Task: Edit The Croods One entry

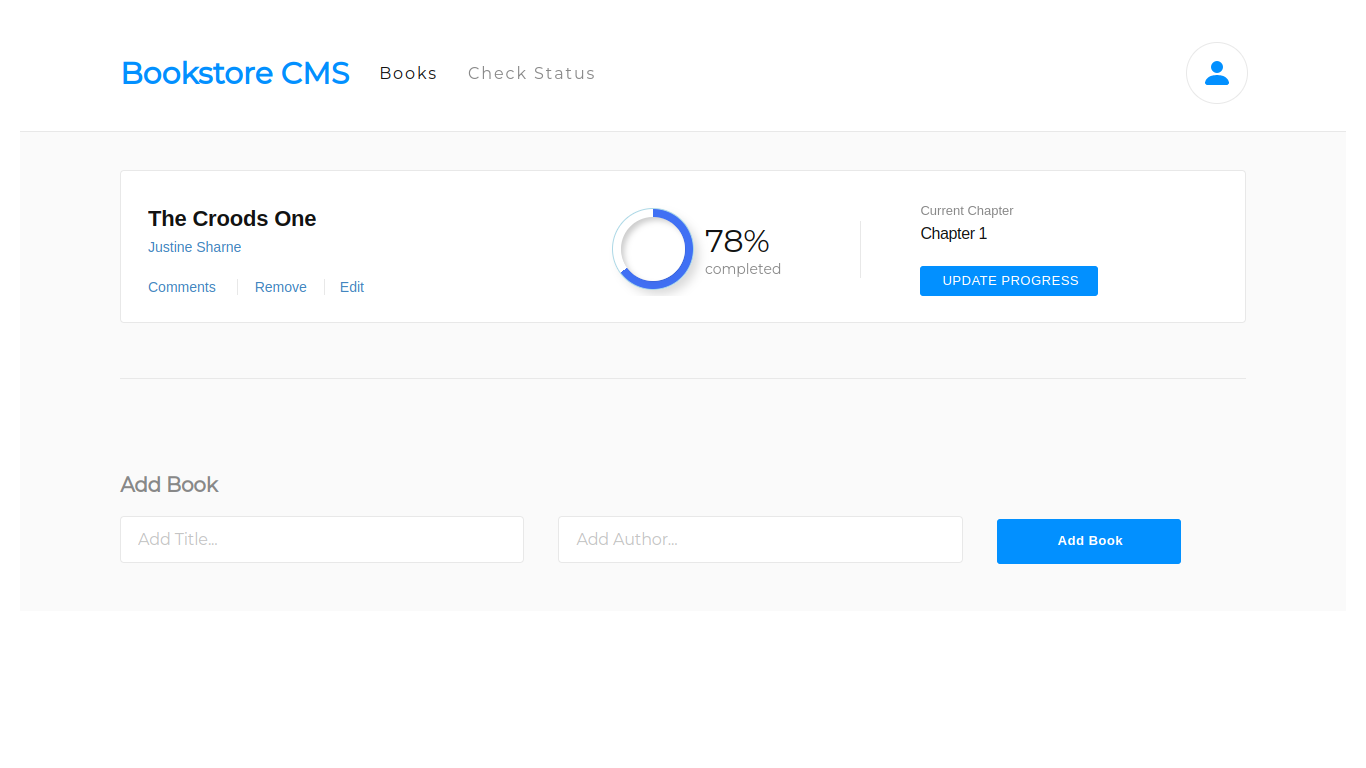Action: click(x=351, y=287)
